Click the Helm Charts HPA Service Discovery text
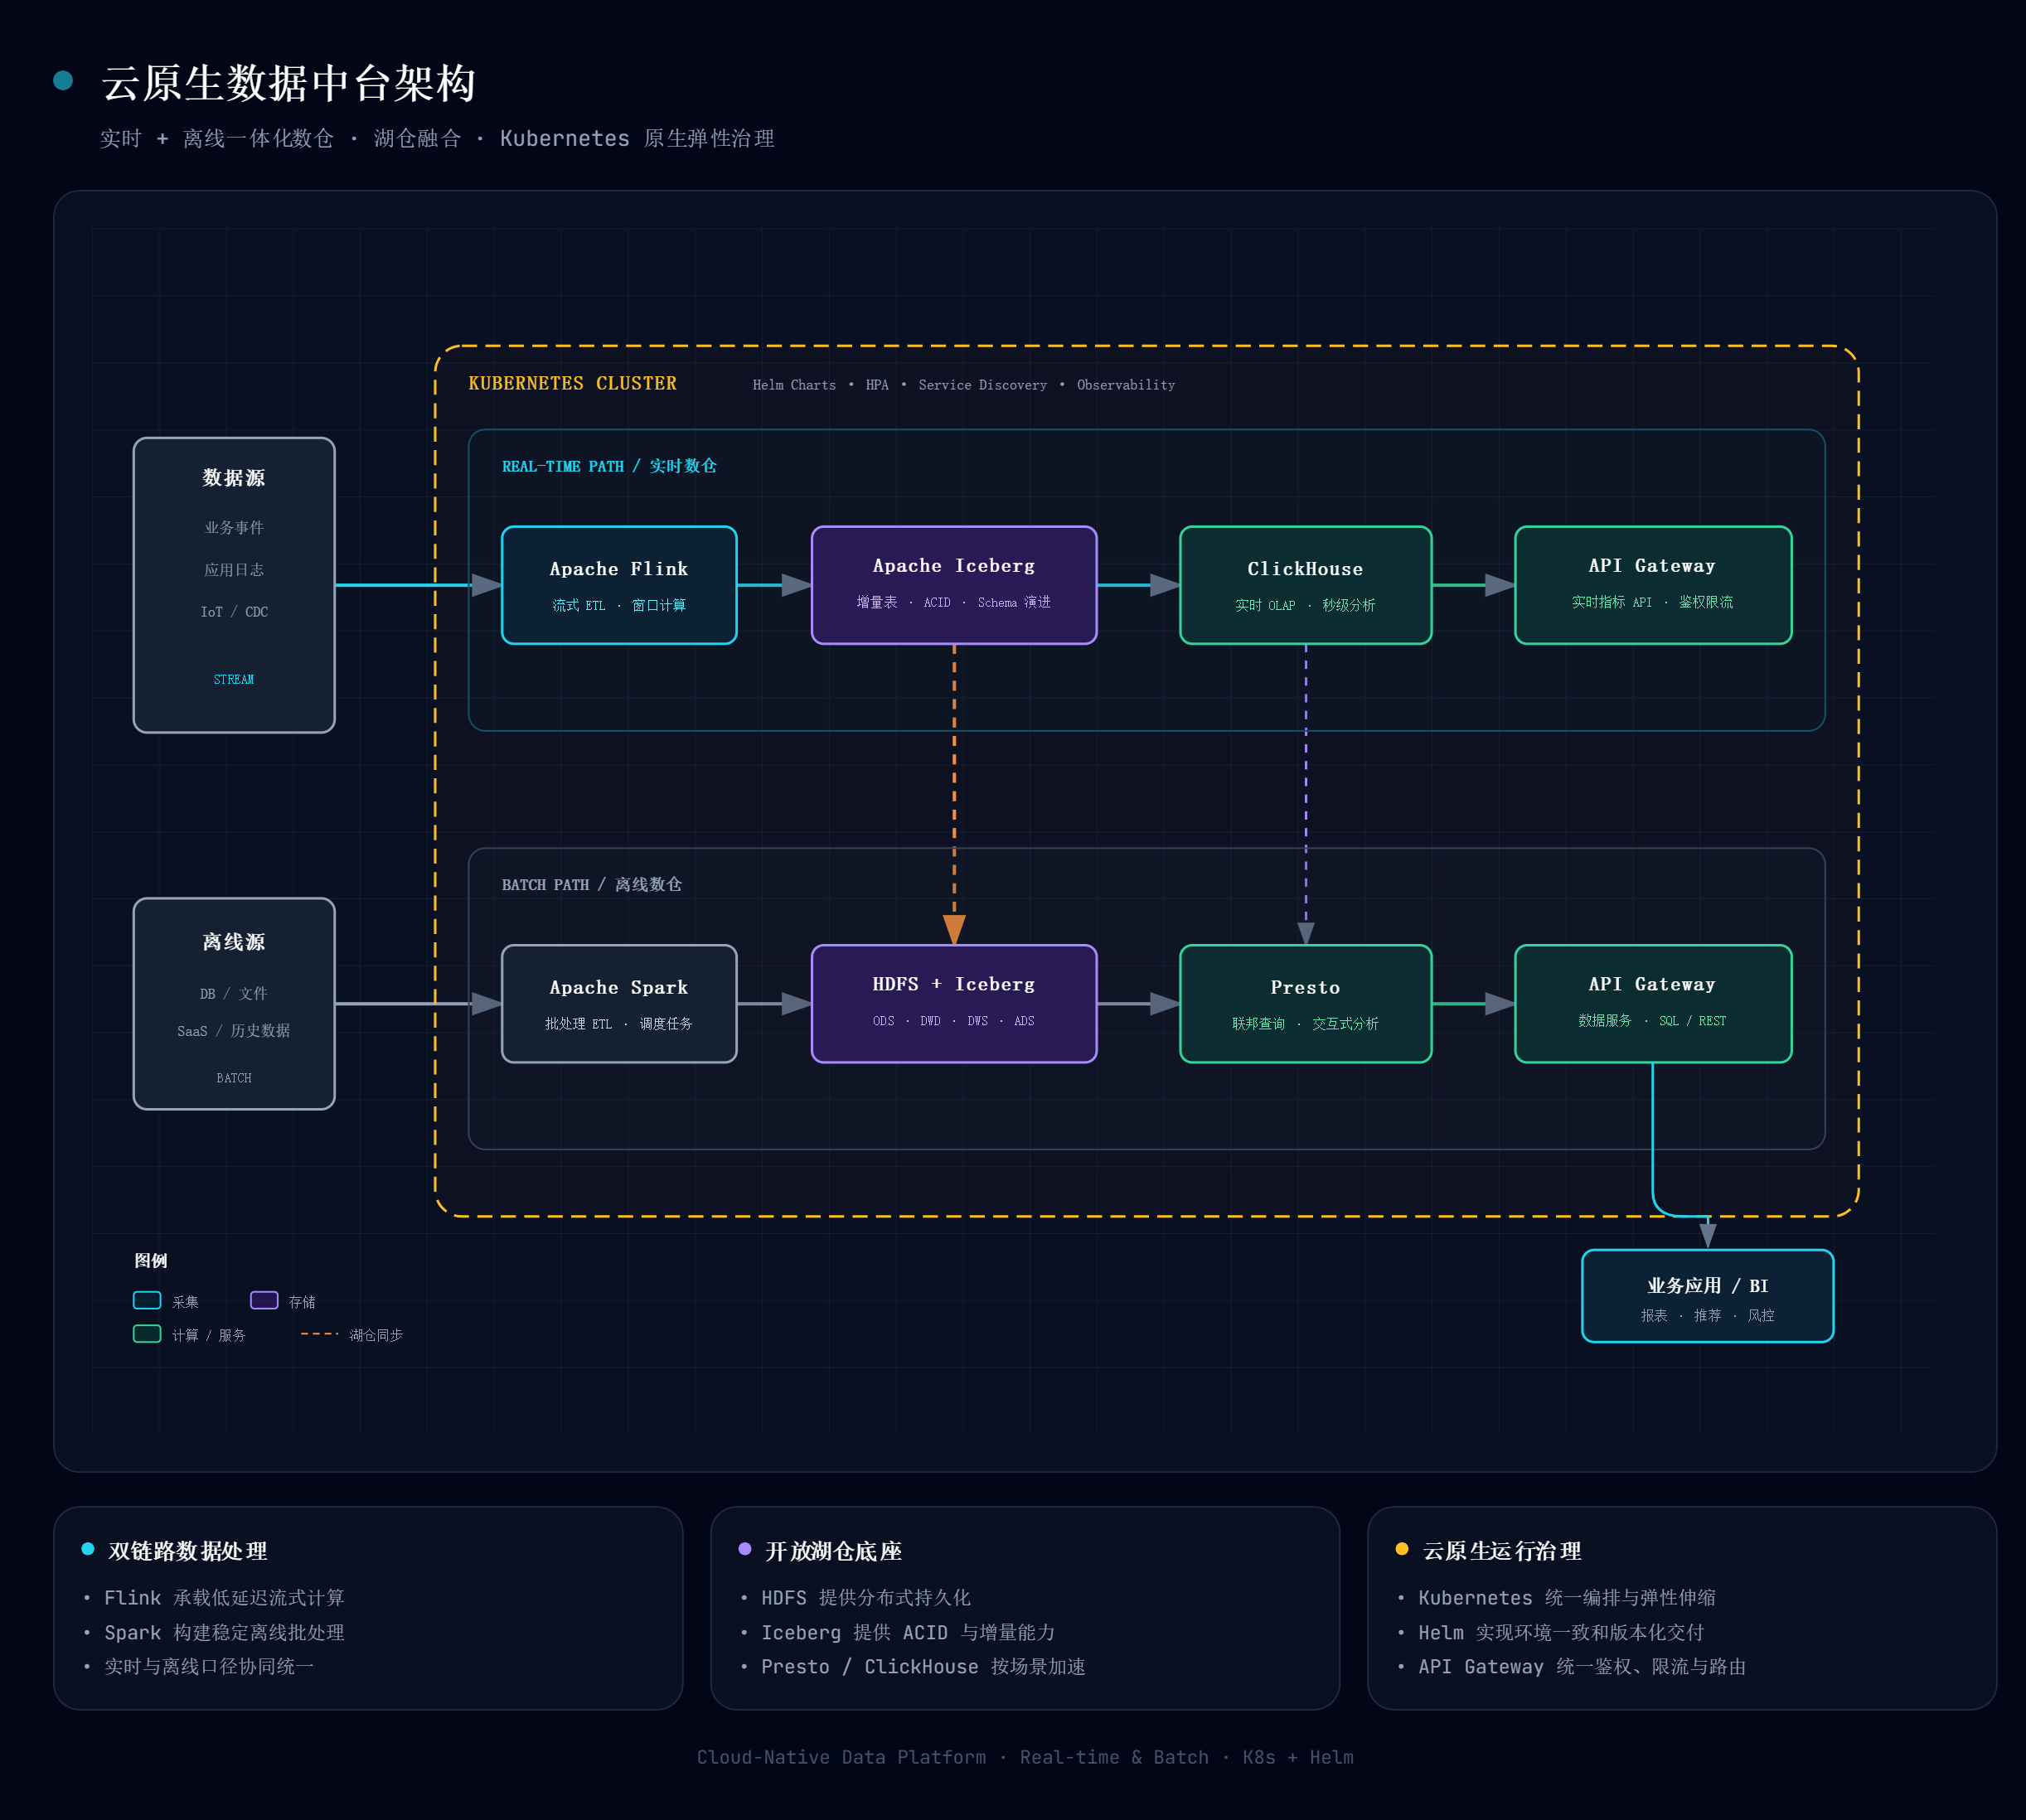The height and width of the screenshot is (1820, 2026). coord(963,385)
